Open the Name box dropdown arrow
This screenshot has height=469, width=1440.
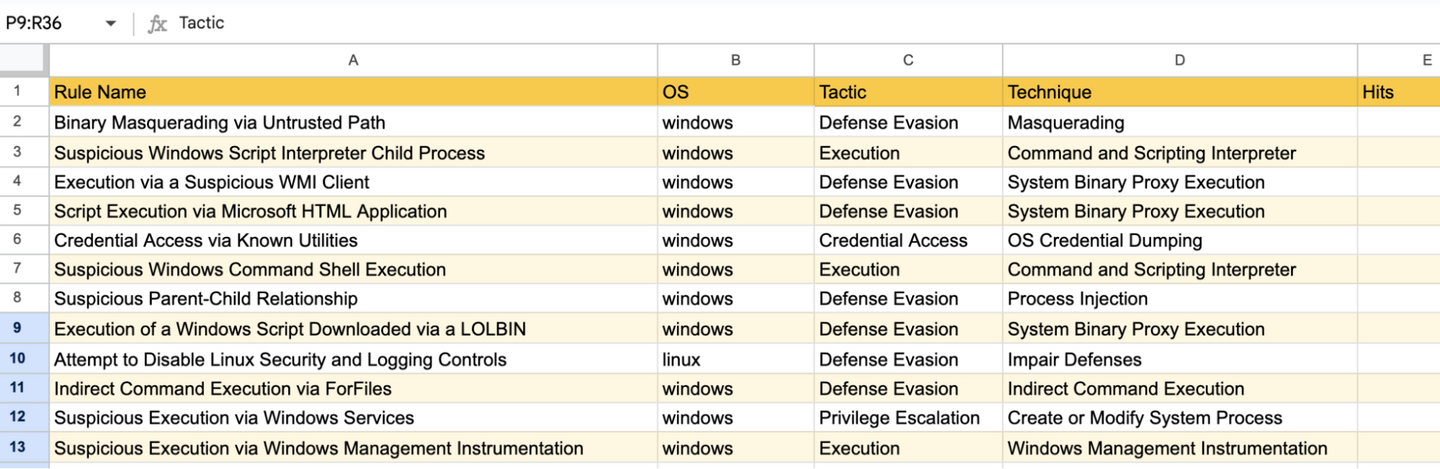point(110,23)
